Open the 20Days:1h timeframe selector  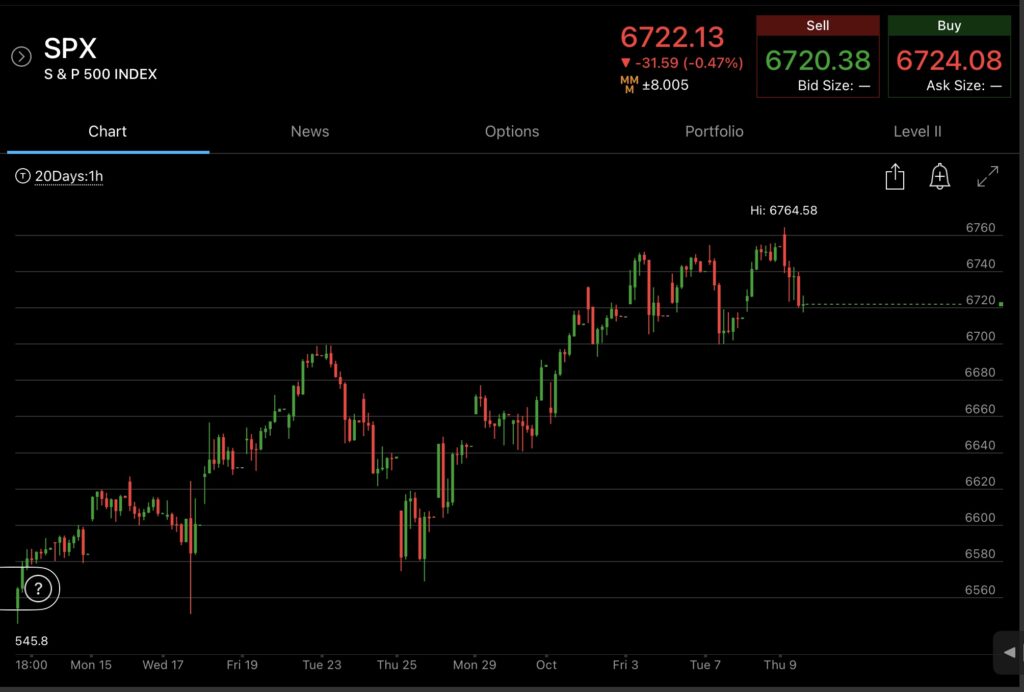click(x=69, y=177)
